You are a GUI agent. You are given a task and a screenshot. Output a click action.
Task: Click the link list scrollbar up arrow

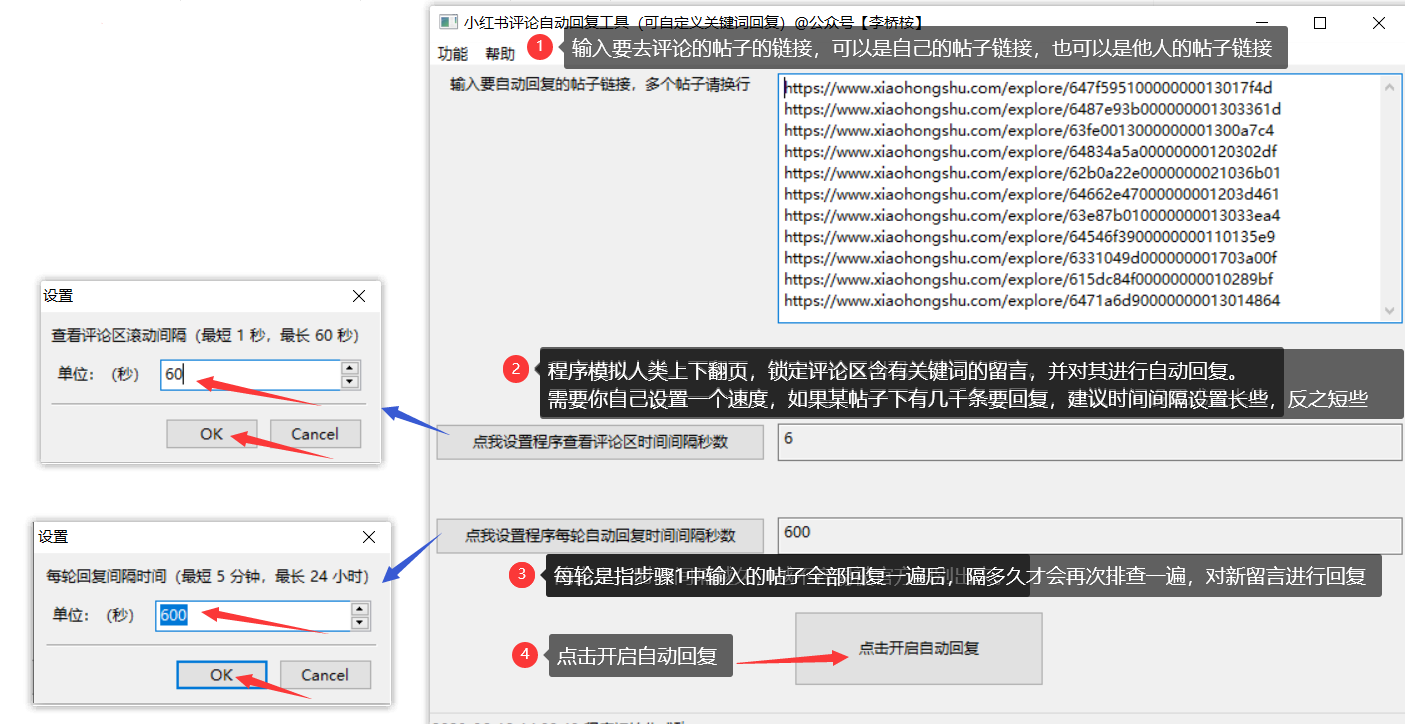1390,87
